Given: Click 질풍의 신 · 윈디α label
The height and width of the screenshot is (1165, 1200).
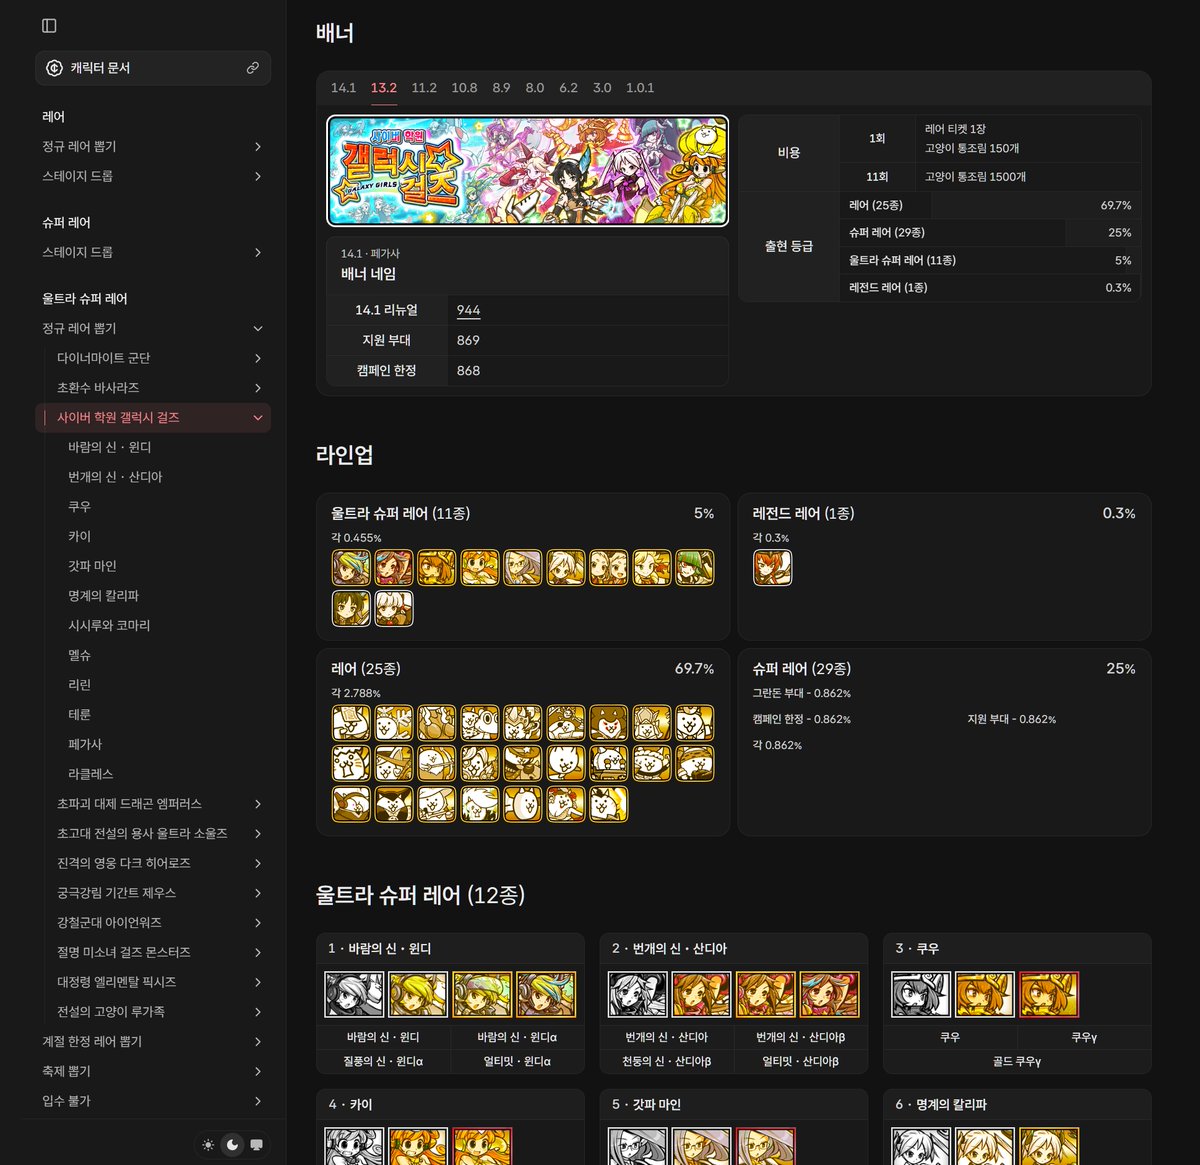Looking at the screenshot, I should (x=383, y=1061).
